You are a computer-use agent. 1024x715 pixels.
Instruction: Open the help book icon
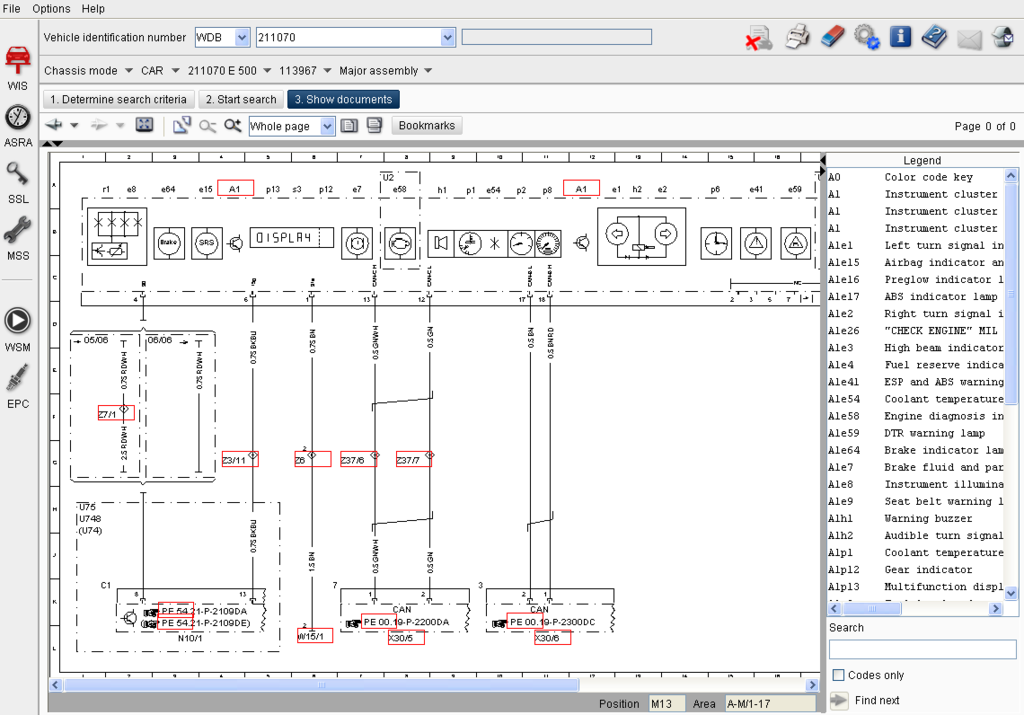(x=935, y=37)
